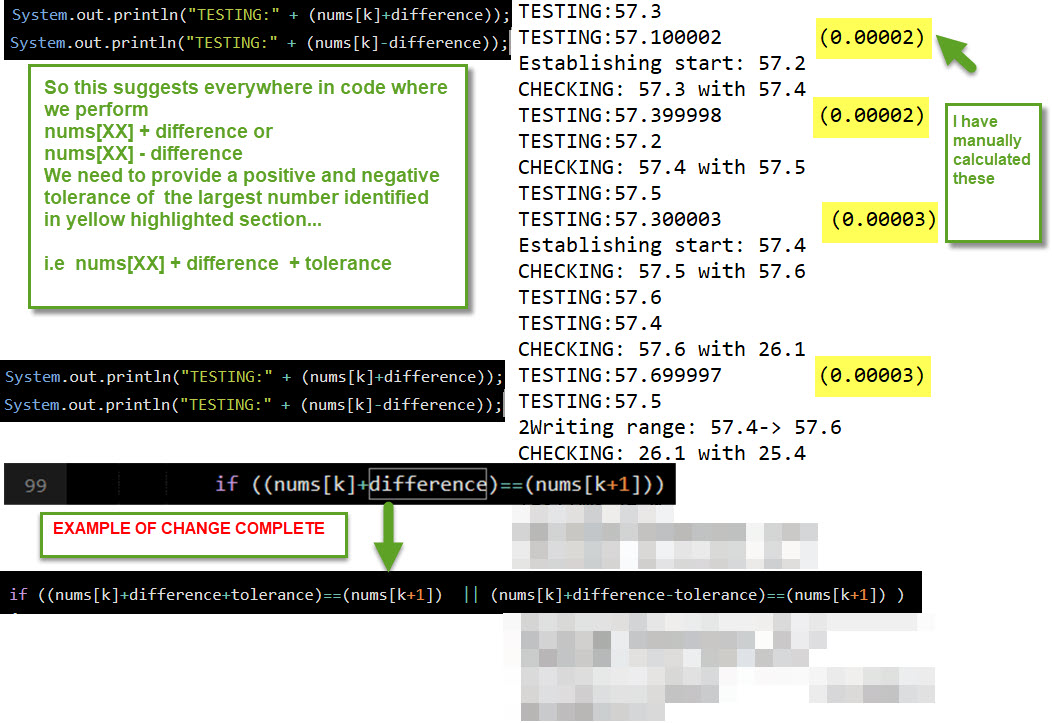Click the topmost yellow-highlighted (0.00002) value
The width and height of the screenshot is (1052, 723).
(x=872, y=37)
